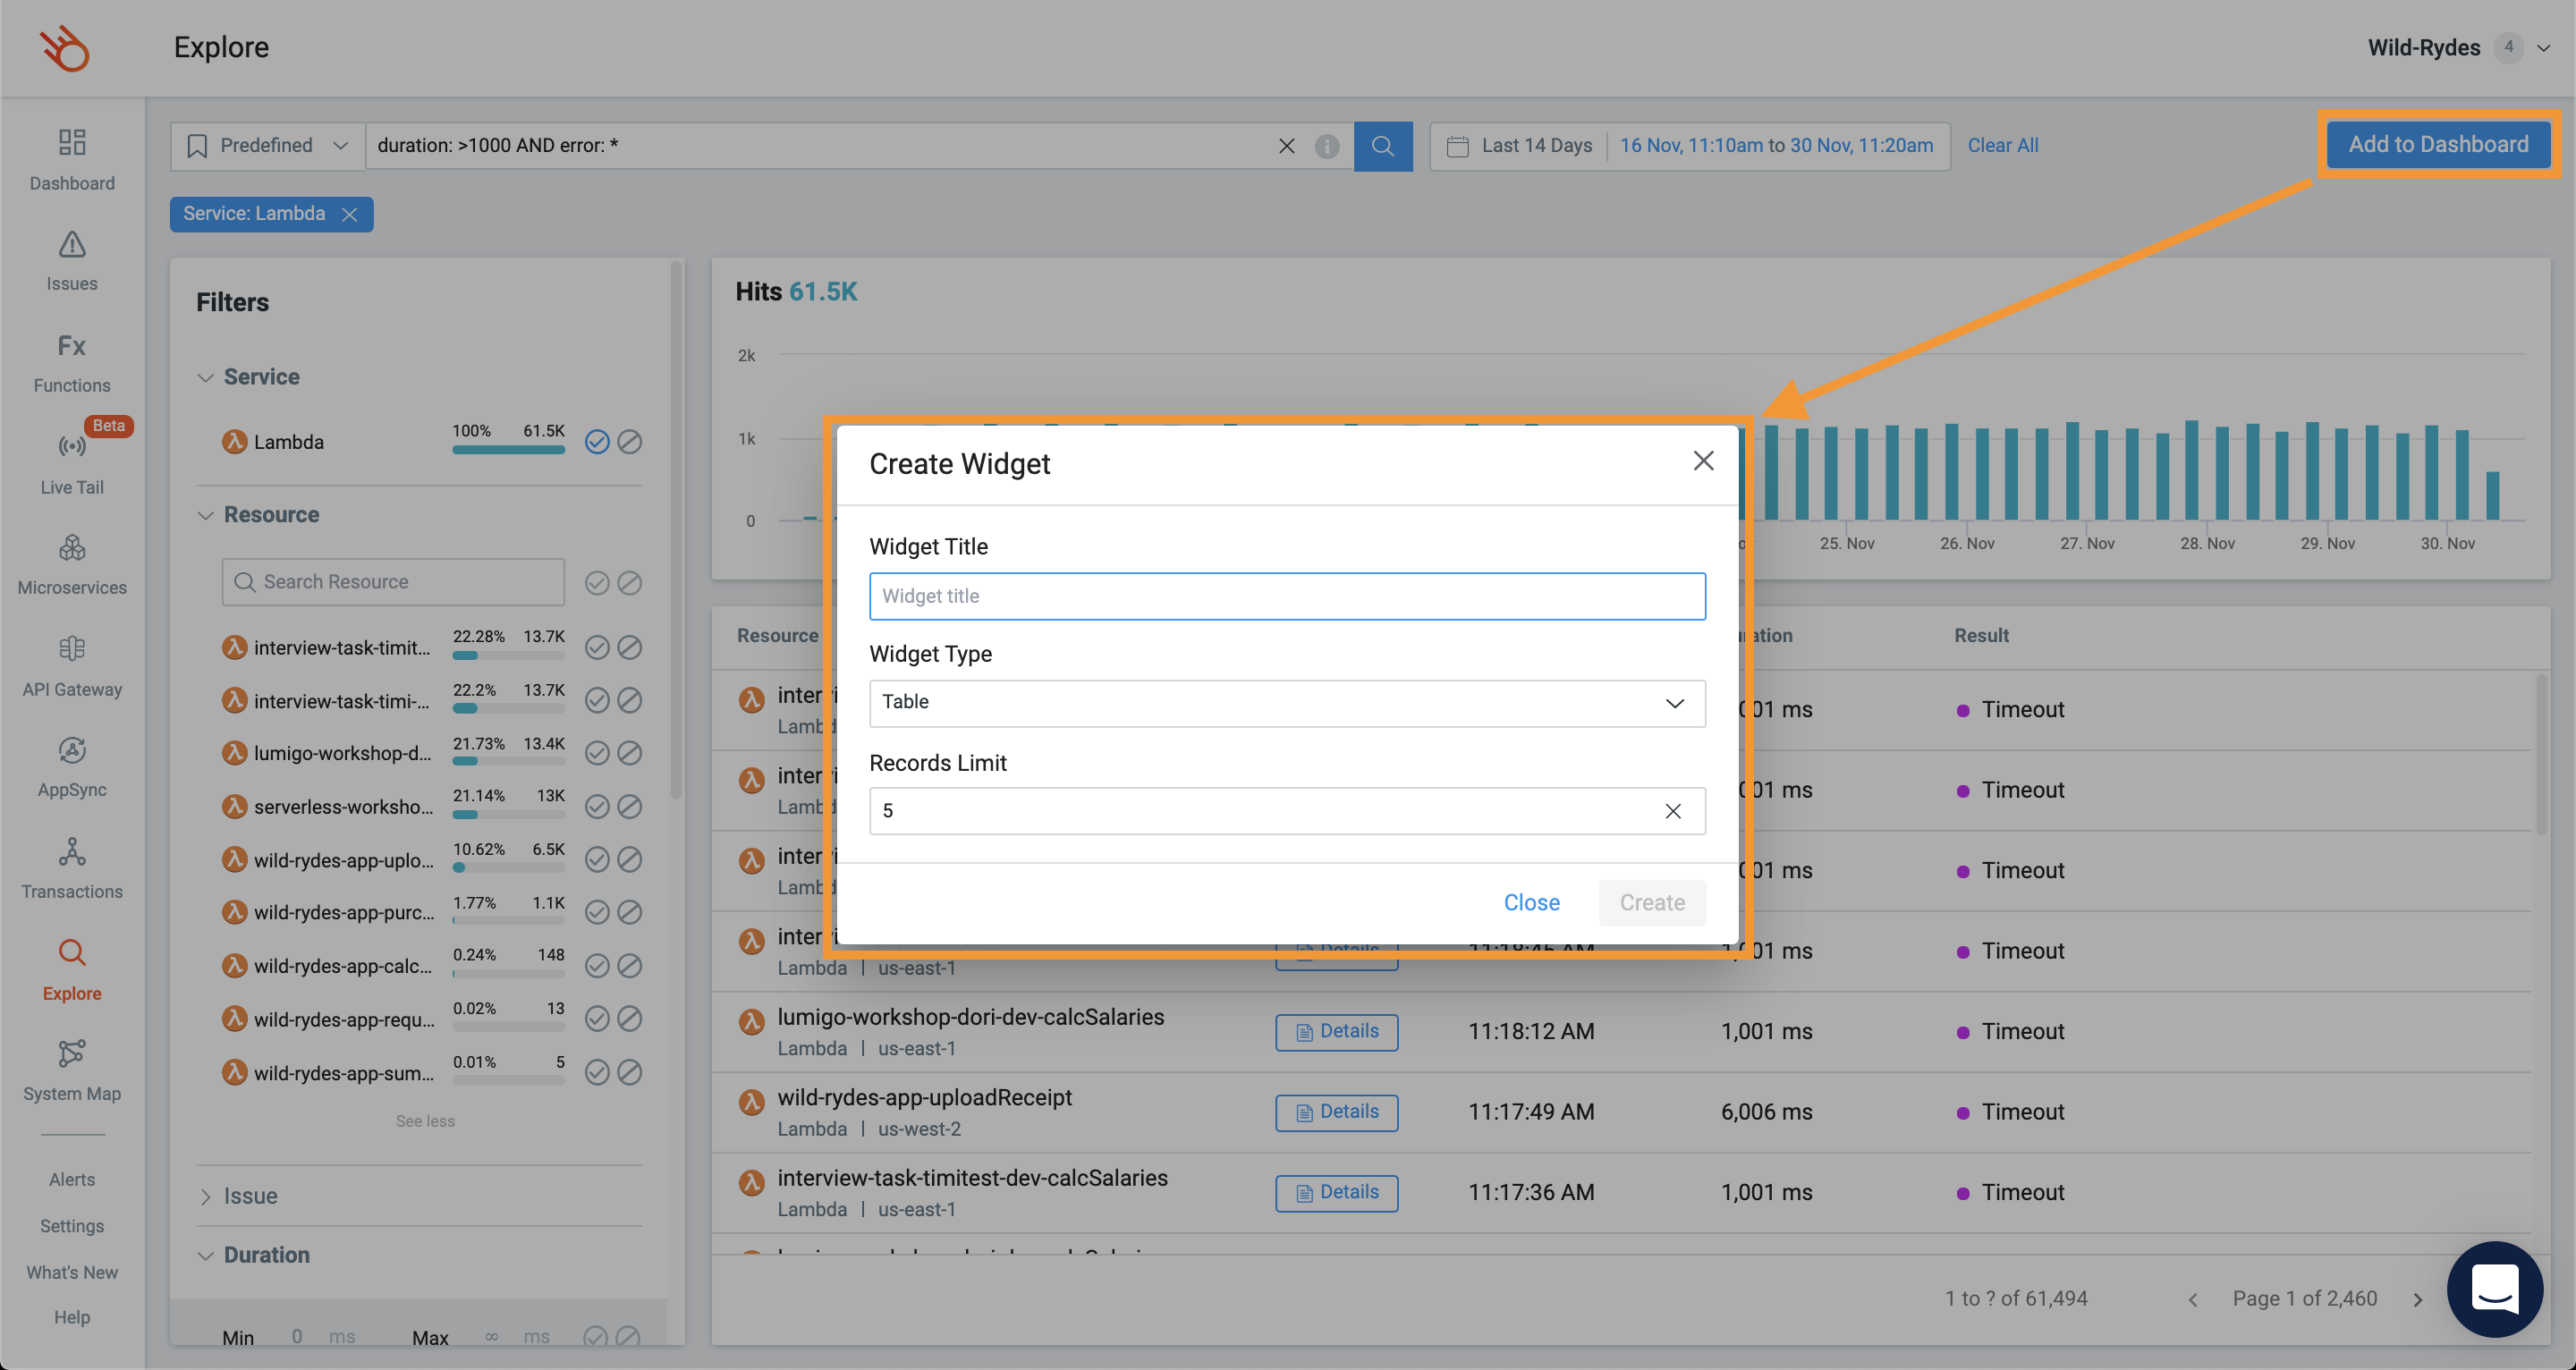Viewport: 2576px width, 1370px height.
Task: Click the Widget title input field
Action: (1286, 596)
